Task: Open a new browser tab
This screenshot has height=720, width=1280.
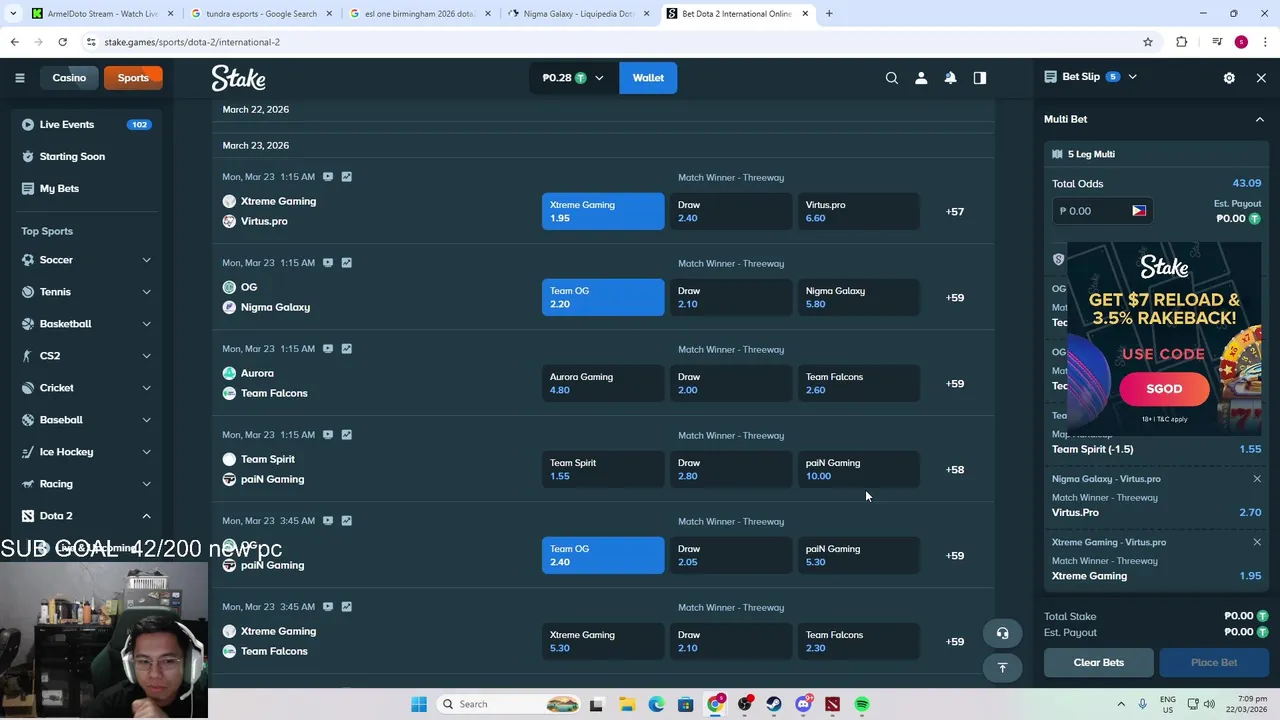Action: coord(829,14)
